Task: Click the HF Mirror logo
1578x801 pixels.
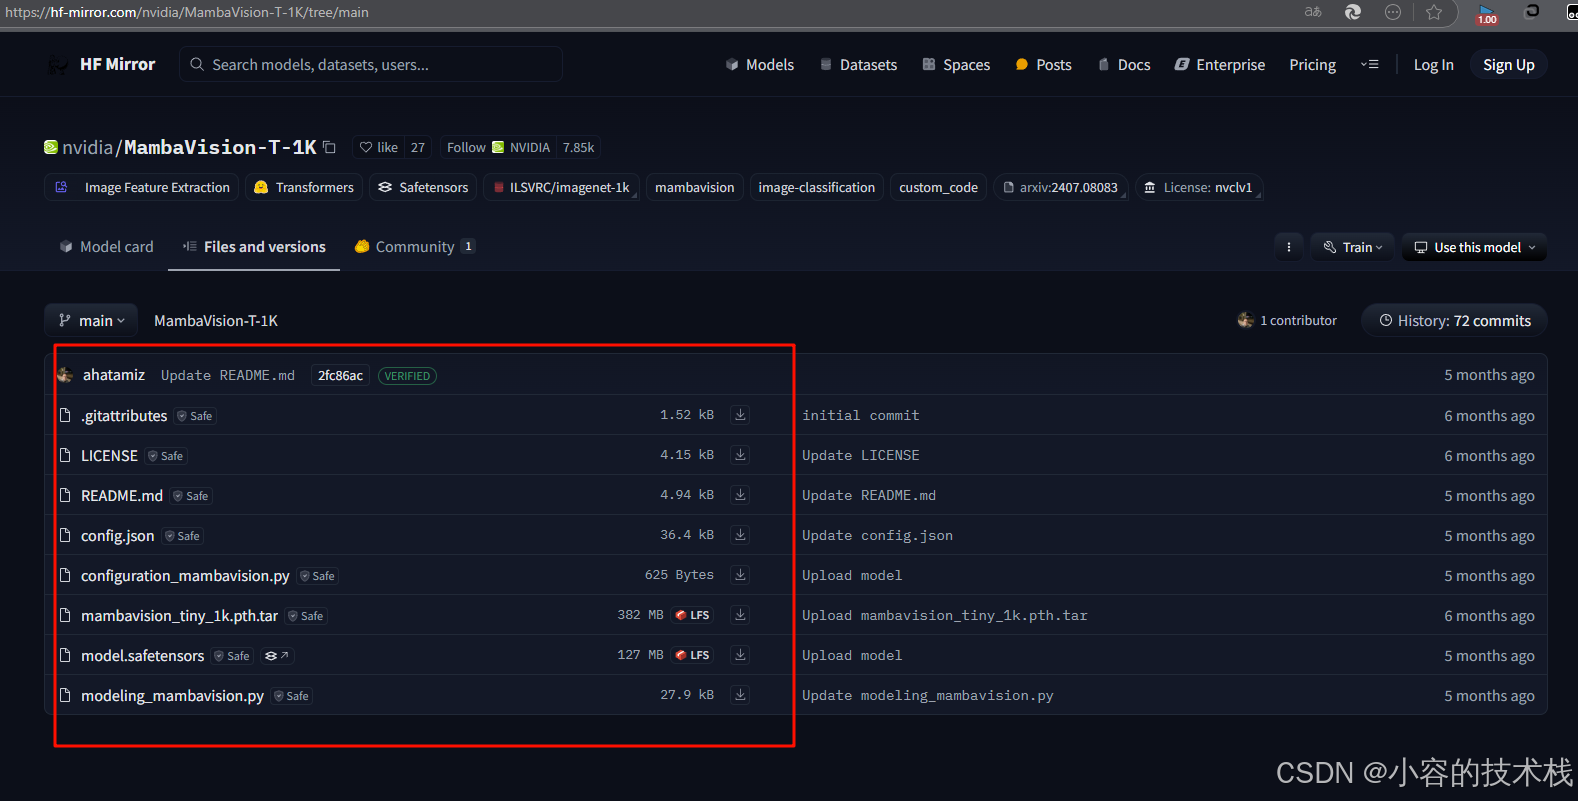Action: 101,64
